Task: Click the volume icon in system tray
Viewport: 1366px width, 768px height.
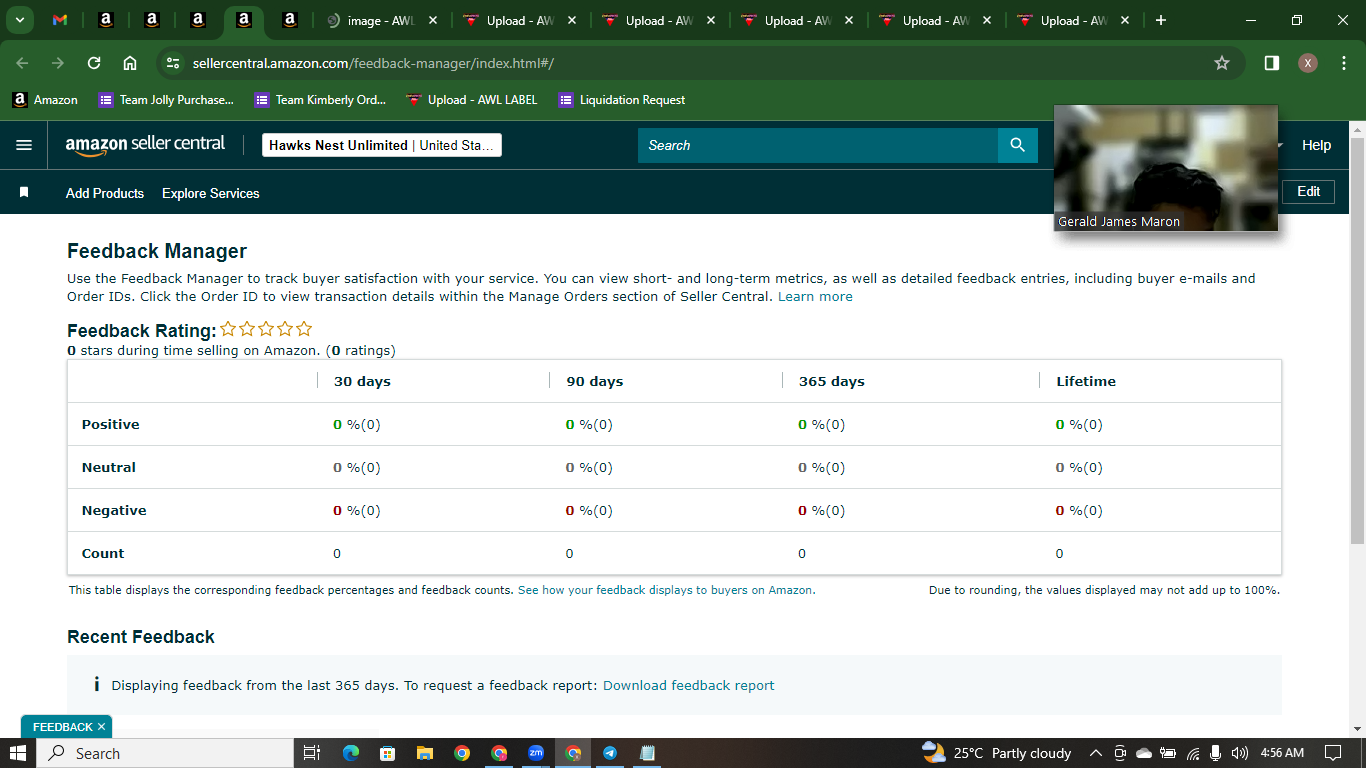Action: [1240, 753]
